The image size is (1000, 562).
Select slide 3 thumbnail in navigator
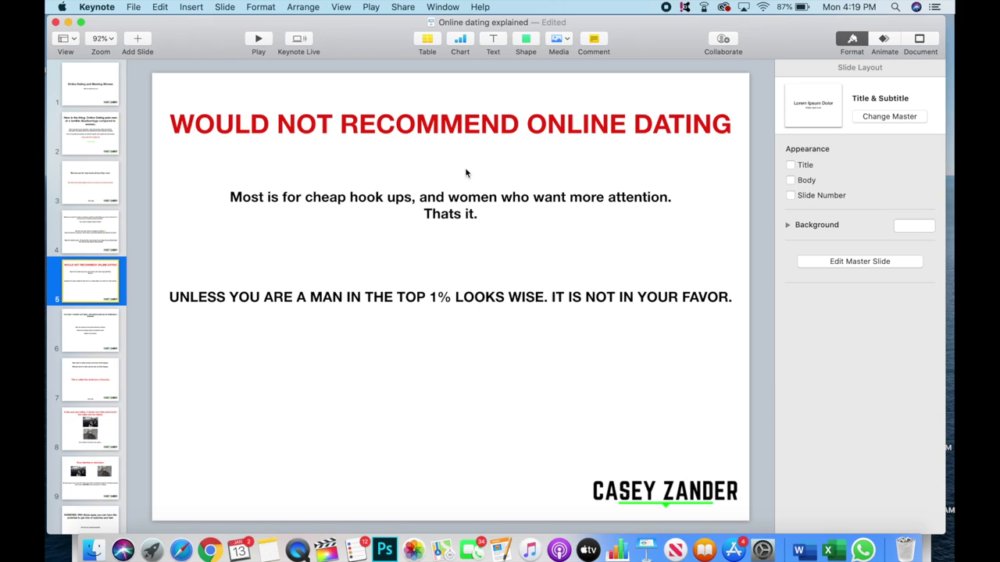point(90,182)
